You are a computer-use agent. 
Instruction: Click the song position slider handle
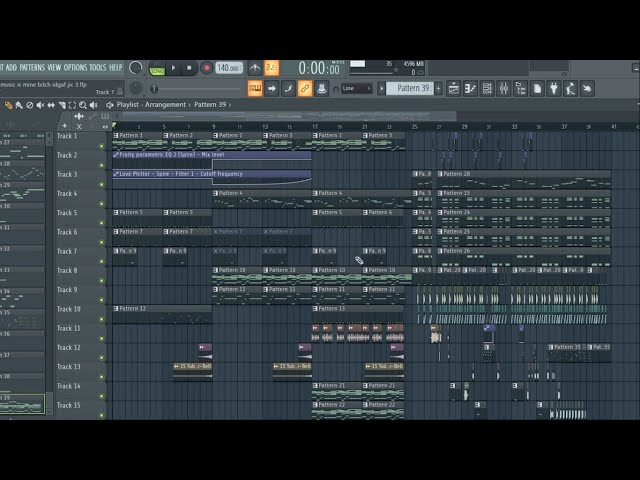pyautogui.click(x=154, y=89)
